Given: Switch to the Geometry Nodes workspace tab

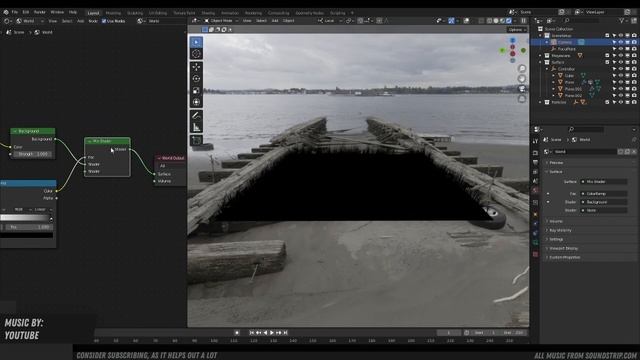Looking at the screenshot, I should [x=309, y=13].
